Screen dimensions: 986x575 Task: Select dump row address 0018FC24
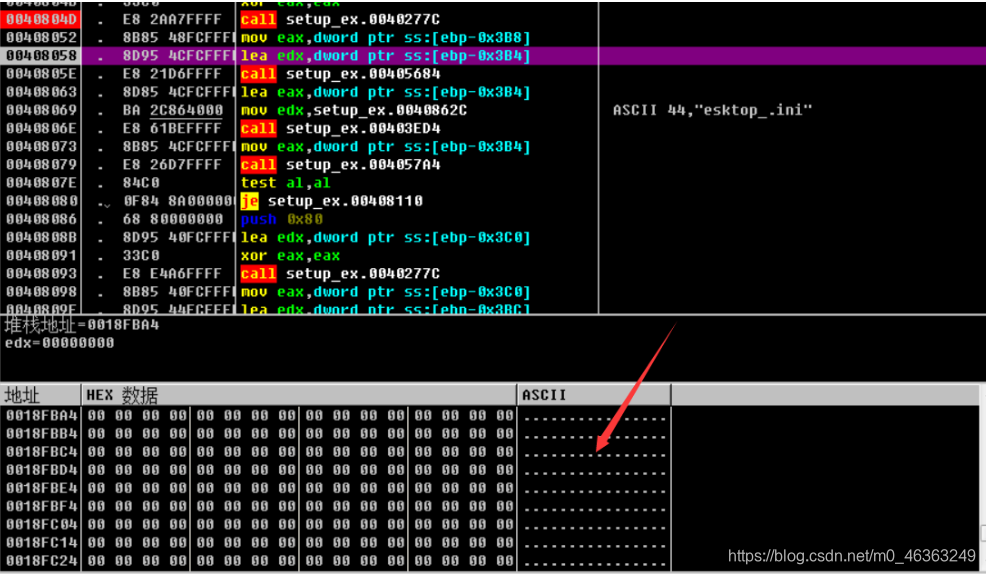(42, 561)
